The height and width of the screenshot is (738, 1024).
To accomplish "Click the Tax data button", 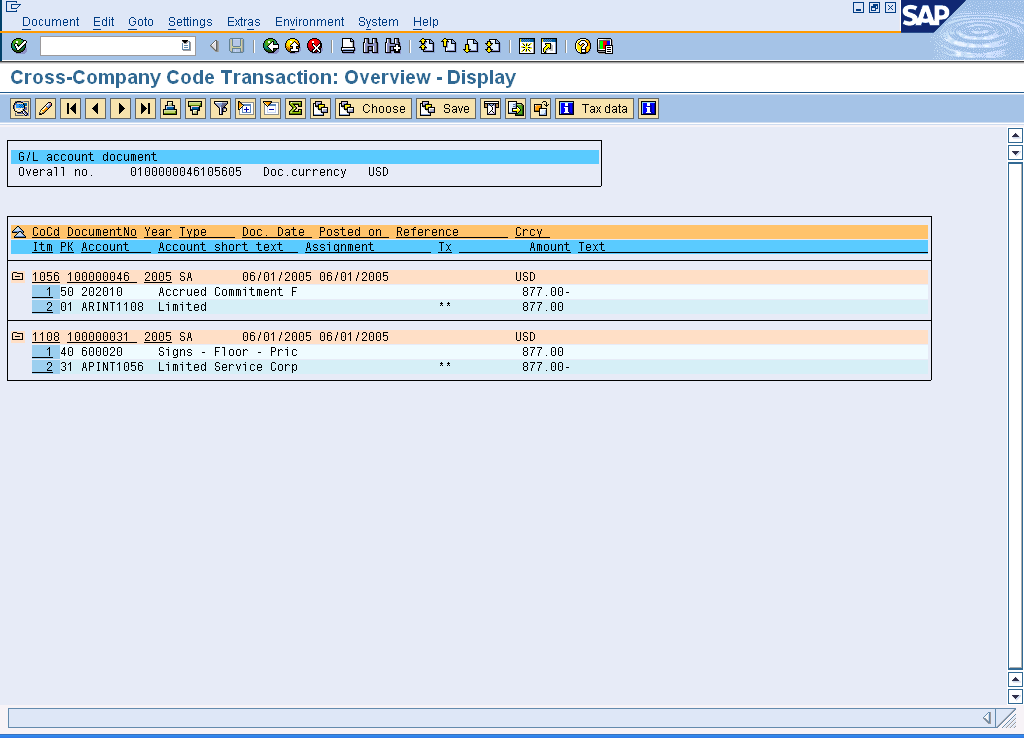I will pyautogui.click(x=594, y=108).
